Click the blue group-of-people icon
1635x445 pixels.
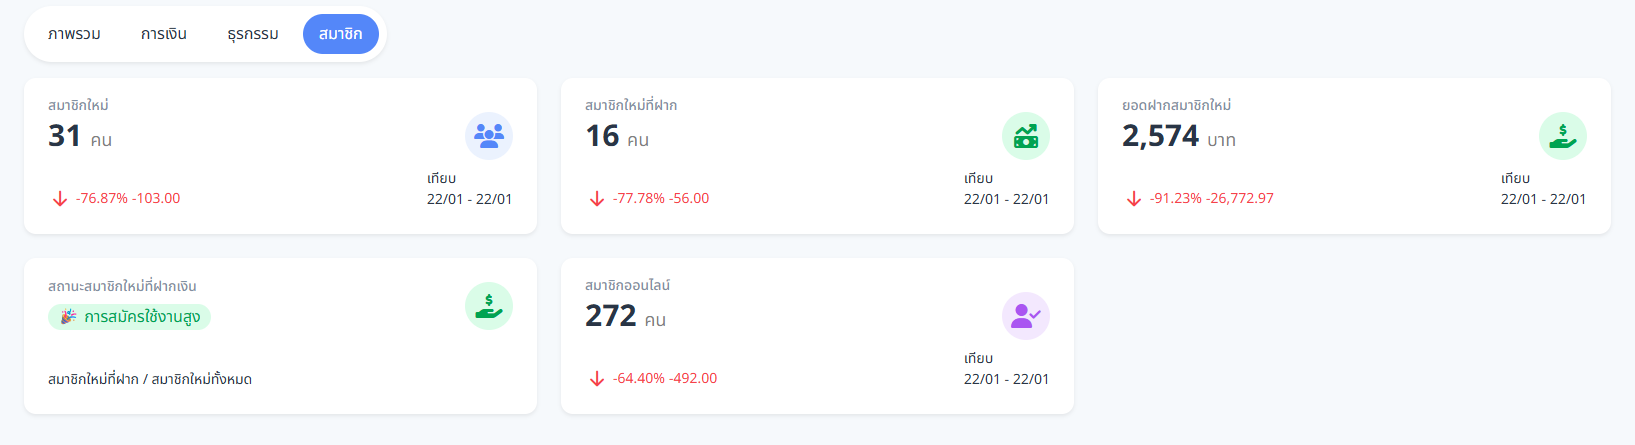pos(489,136)
